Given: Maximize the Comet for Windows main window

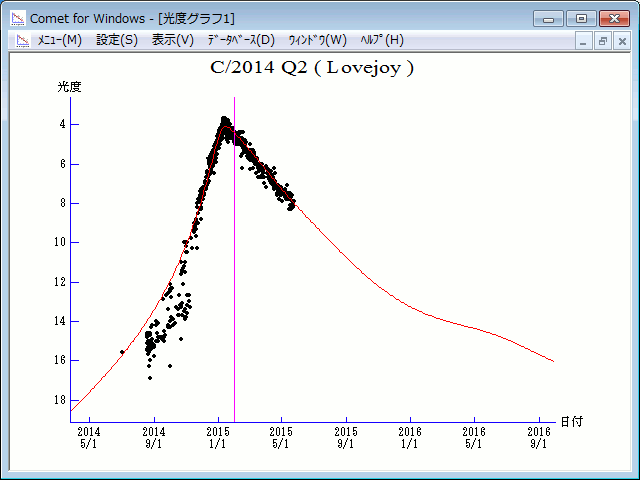Looking at the screenshot, I should (581, 19).
